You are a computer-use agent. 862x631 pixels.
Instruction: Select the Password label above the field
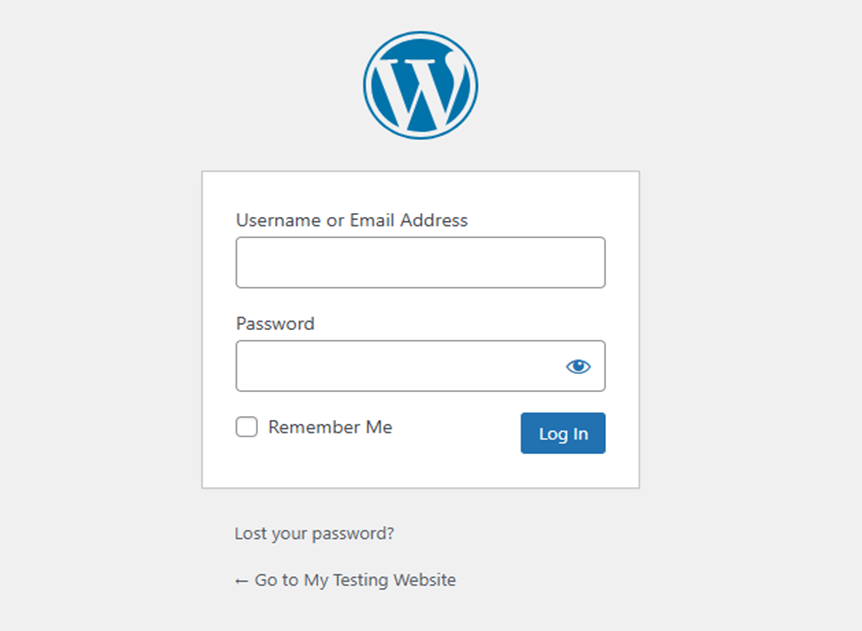click(275, 323)
